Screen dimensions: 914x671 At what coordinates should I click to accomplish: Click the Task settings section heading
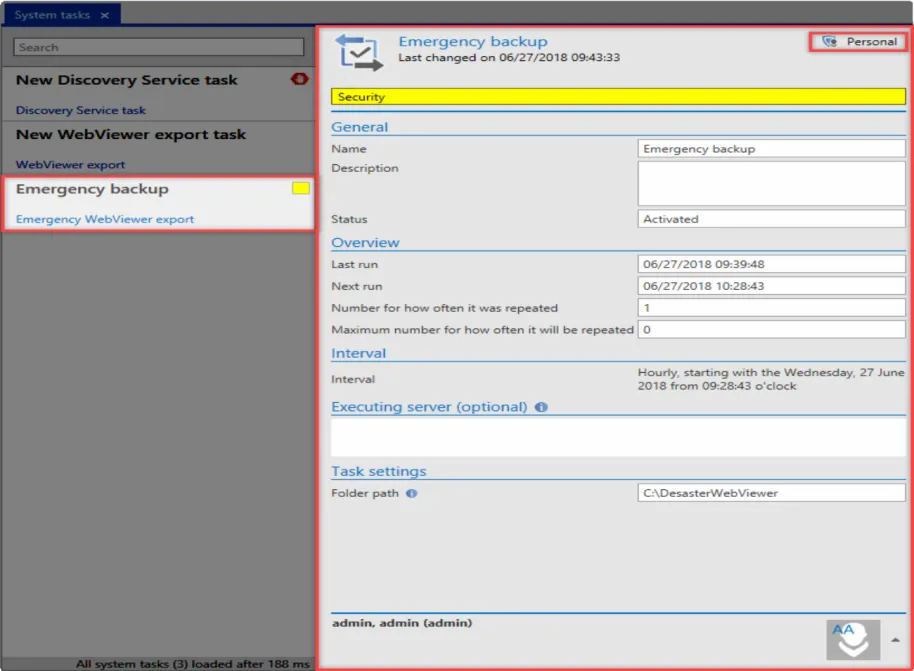pos(379,471)
